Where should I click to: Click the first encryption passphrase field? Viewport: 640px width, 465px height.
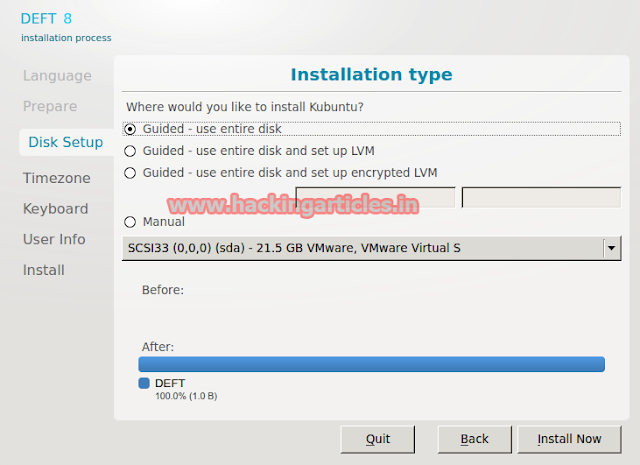[375, 197]
